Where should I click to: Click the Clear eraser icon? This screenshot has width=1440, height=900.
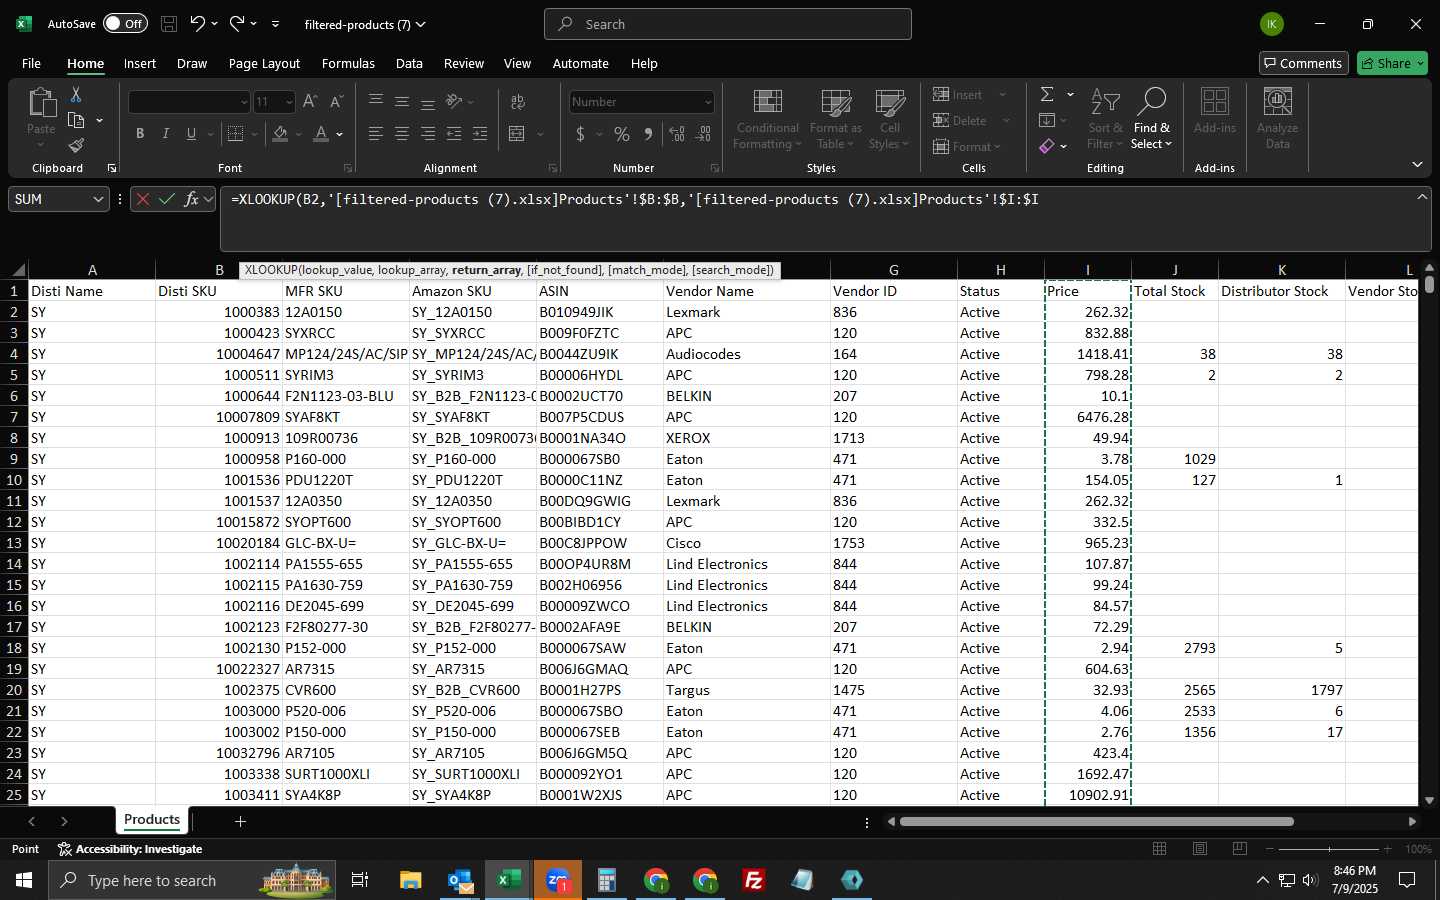point(1047,146)
